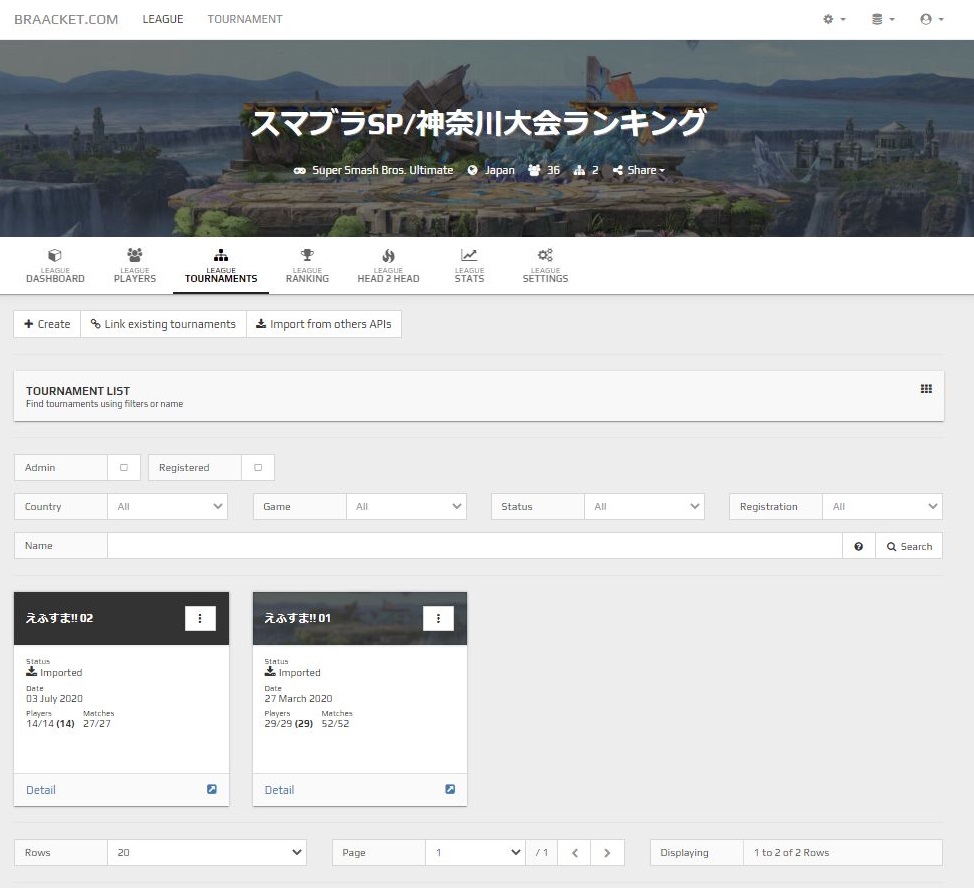Open the えふすま!! 01 tournament title
This screenshot has height=888, width=974.
click(298, 618)
